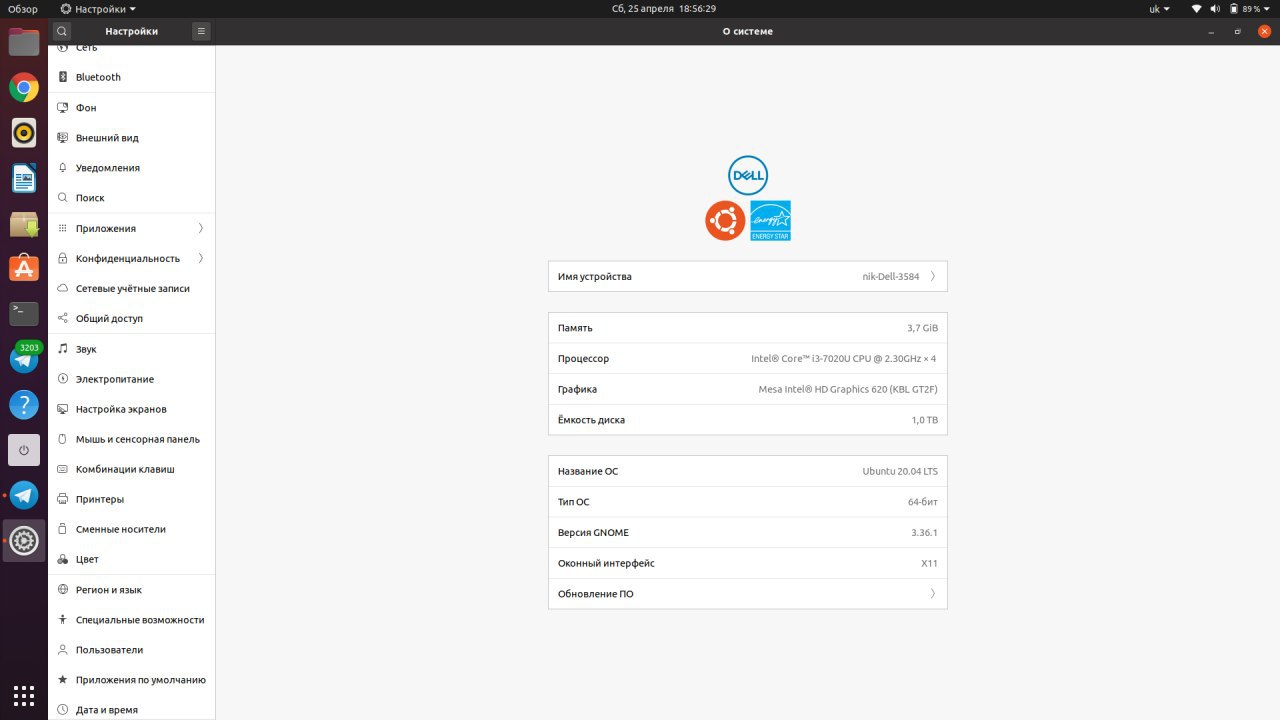1280x720 pixels.
Task: Open Files manager from dock
Action: [24, 42]
